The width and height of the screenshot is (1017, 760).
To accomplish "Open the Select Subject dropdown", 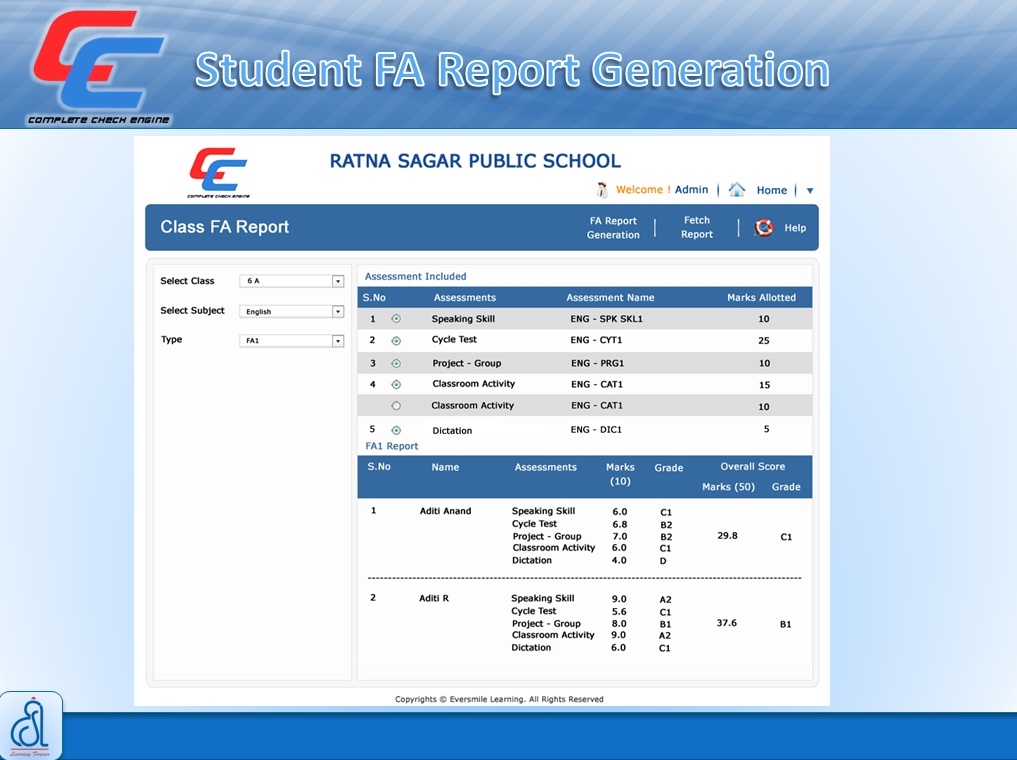I will point(292,311).
